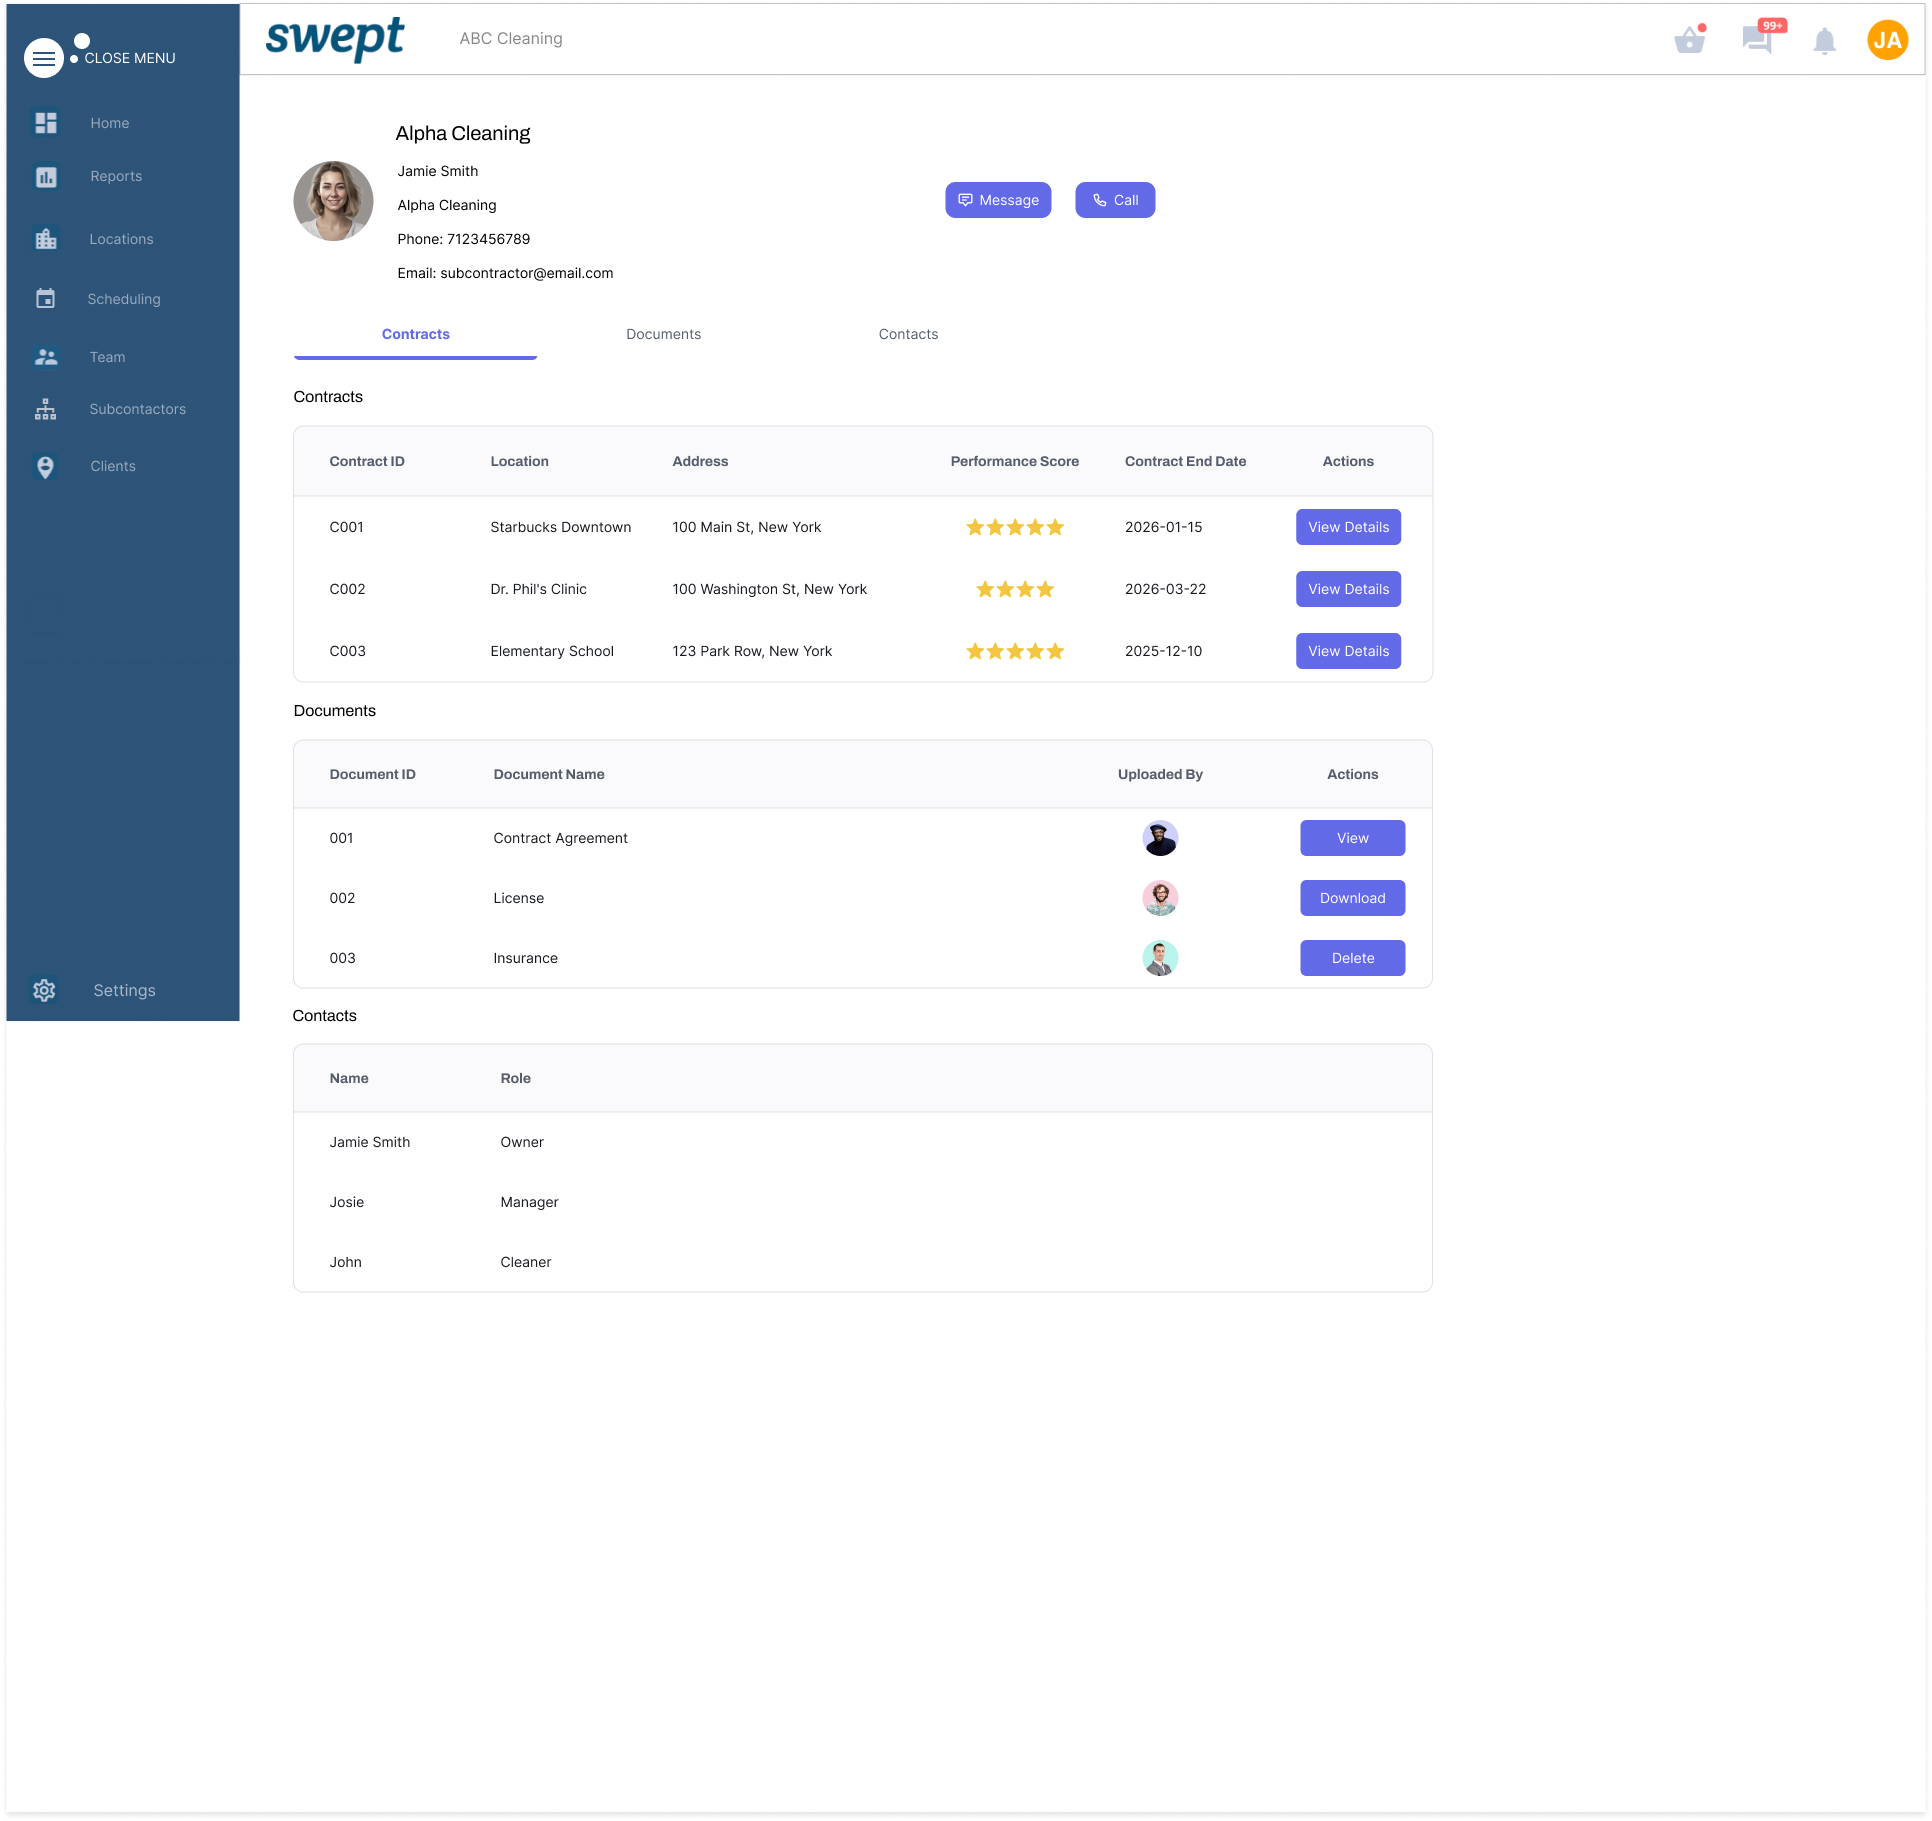Switch to the Documents tab
Image resolution: width=1932 pixels, height=1821 pixels.
[663, 334]
